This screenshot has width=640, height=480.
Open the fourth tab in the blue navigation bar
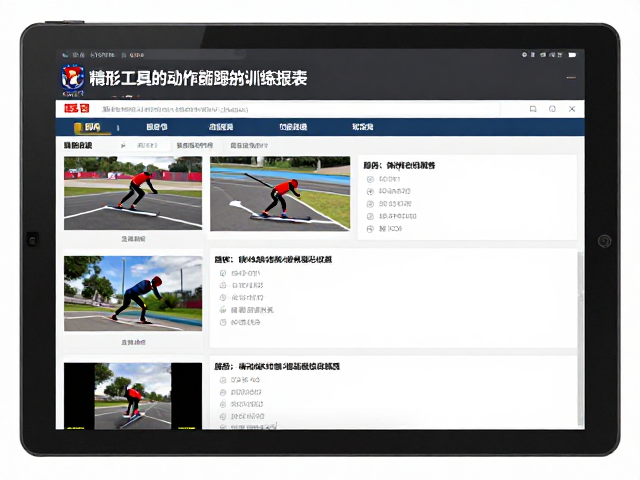(x=293, y=127)
